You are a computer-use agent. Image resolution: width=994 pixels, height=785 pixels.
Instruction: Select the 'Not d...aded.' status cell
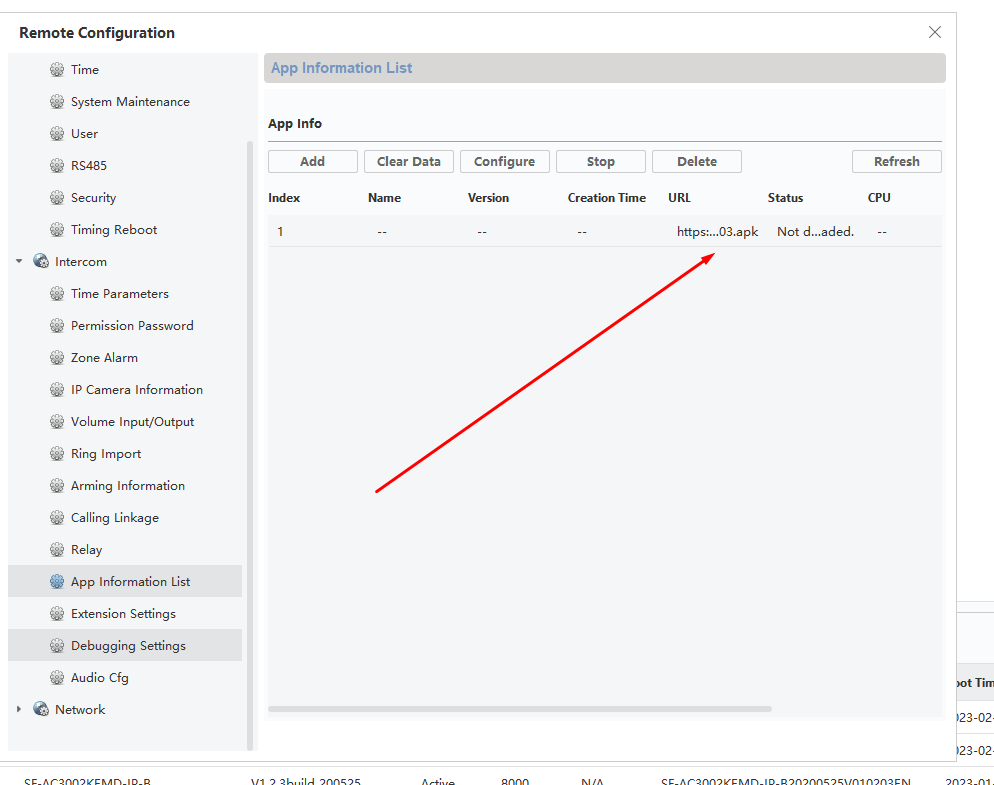pyautogui.click(x=815, y=231)
